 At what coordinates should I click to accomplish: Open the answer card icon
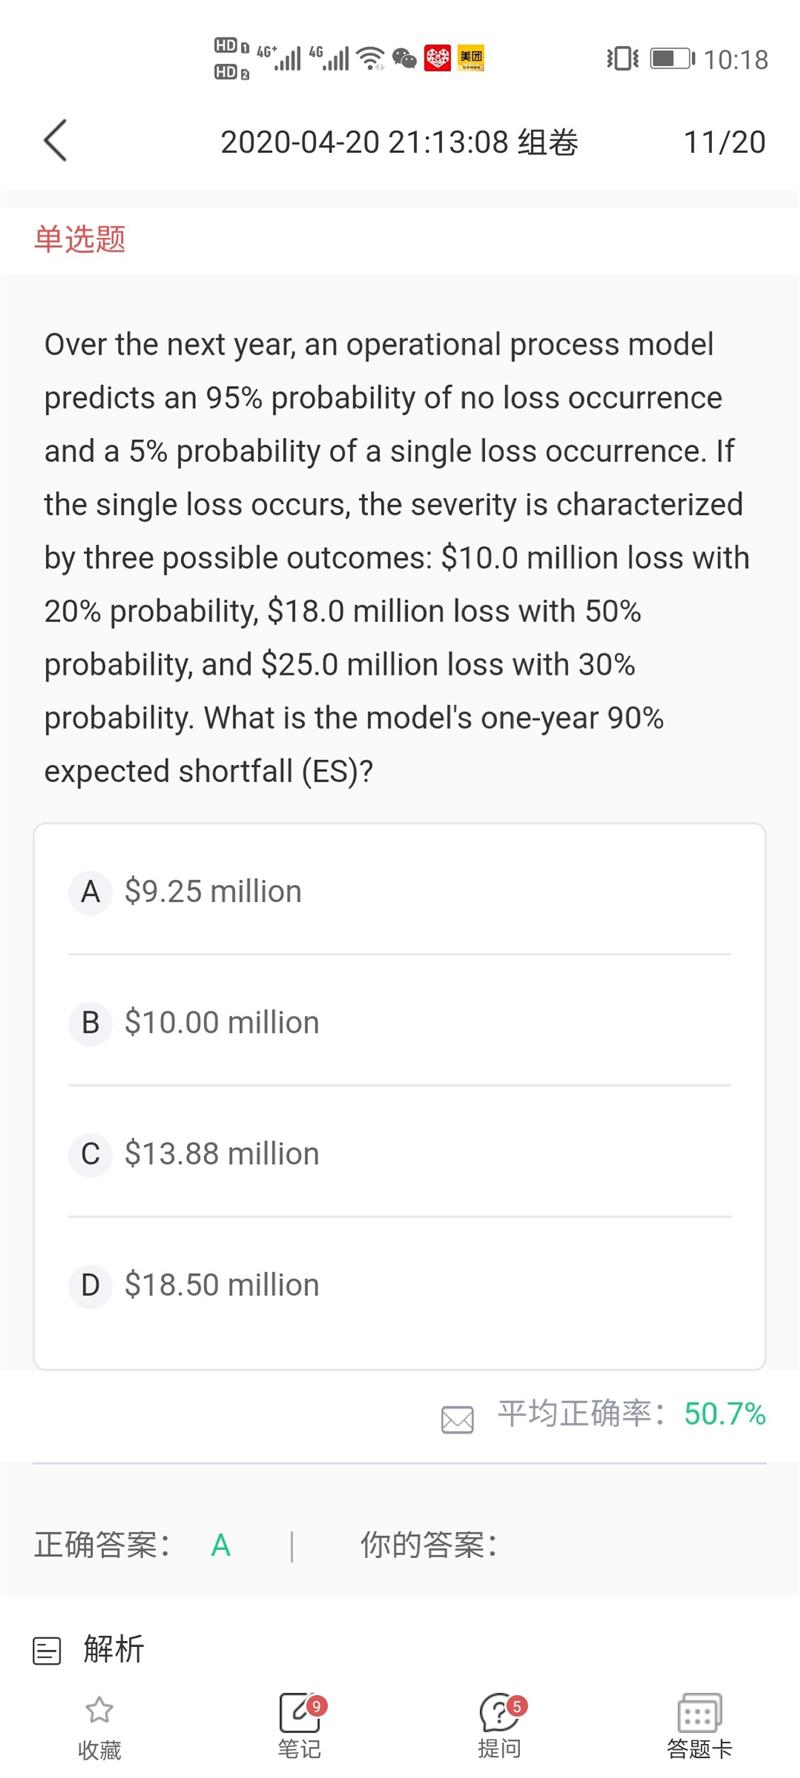click(x=699, y=1713)
